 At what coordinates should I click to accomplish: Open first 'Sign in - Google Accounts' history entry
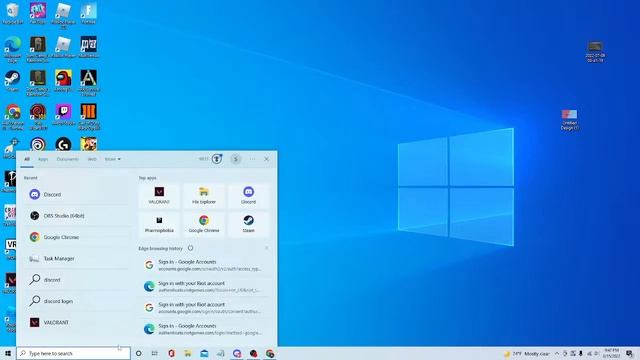pos(204,265)
